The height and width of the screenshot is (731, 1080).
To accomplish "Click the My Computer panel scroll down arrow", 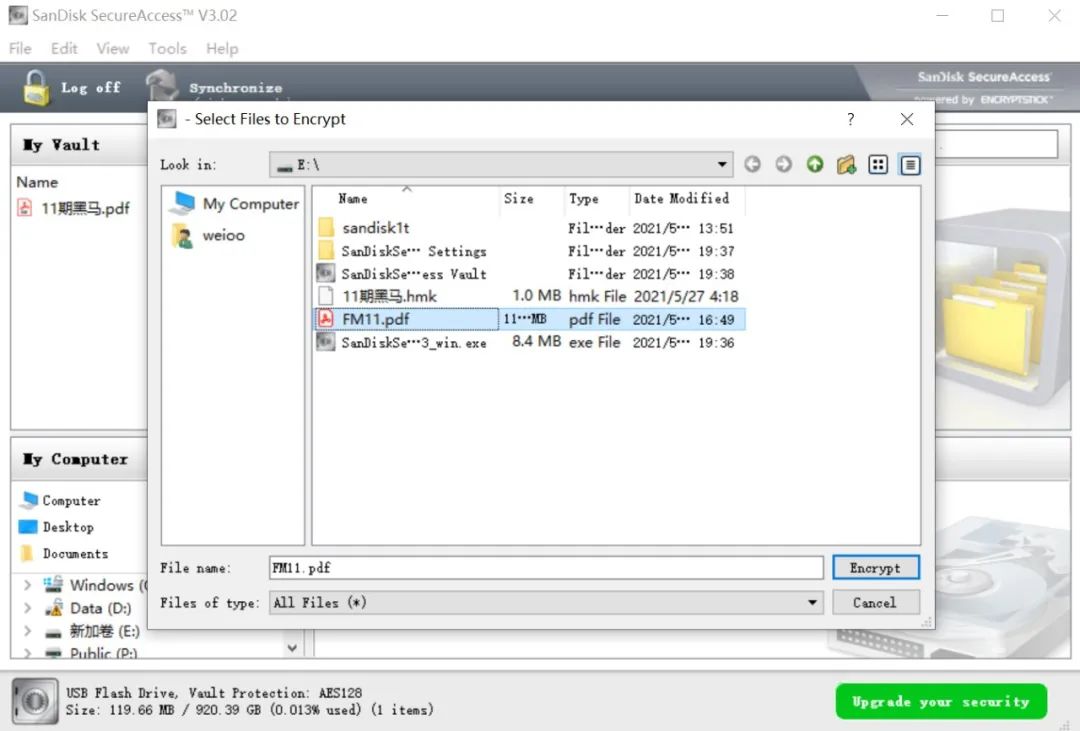I will (x=292, y=648).
